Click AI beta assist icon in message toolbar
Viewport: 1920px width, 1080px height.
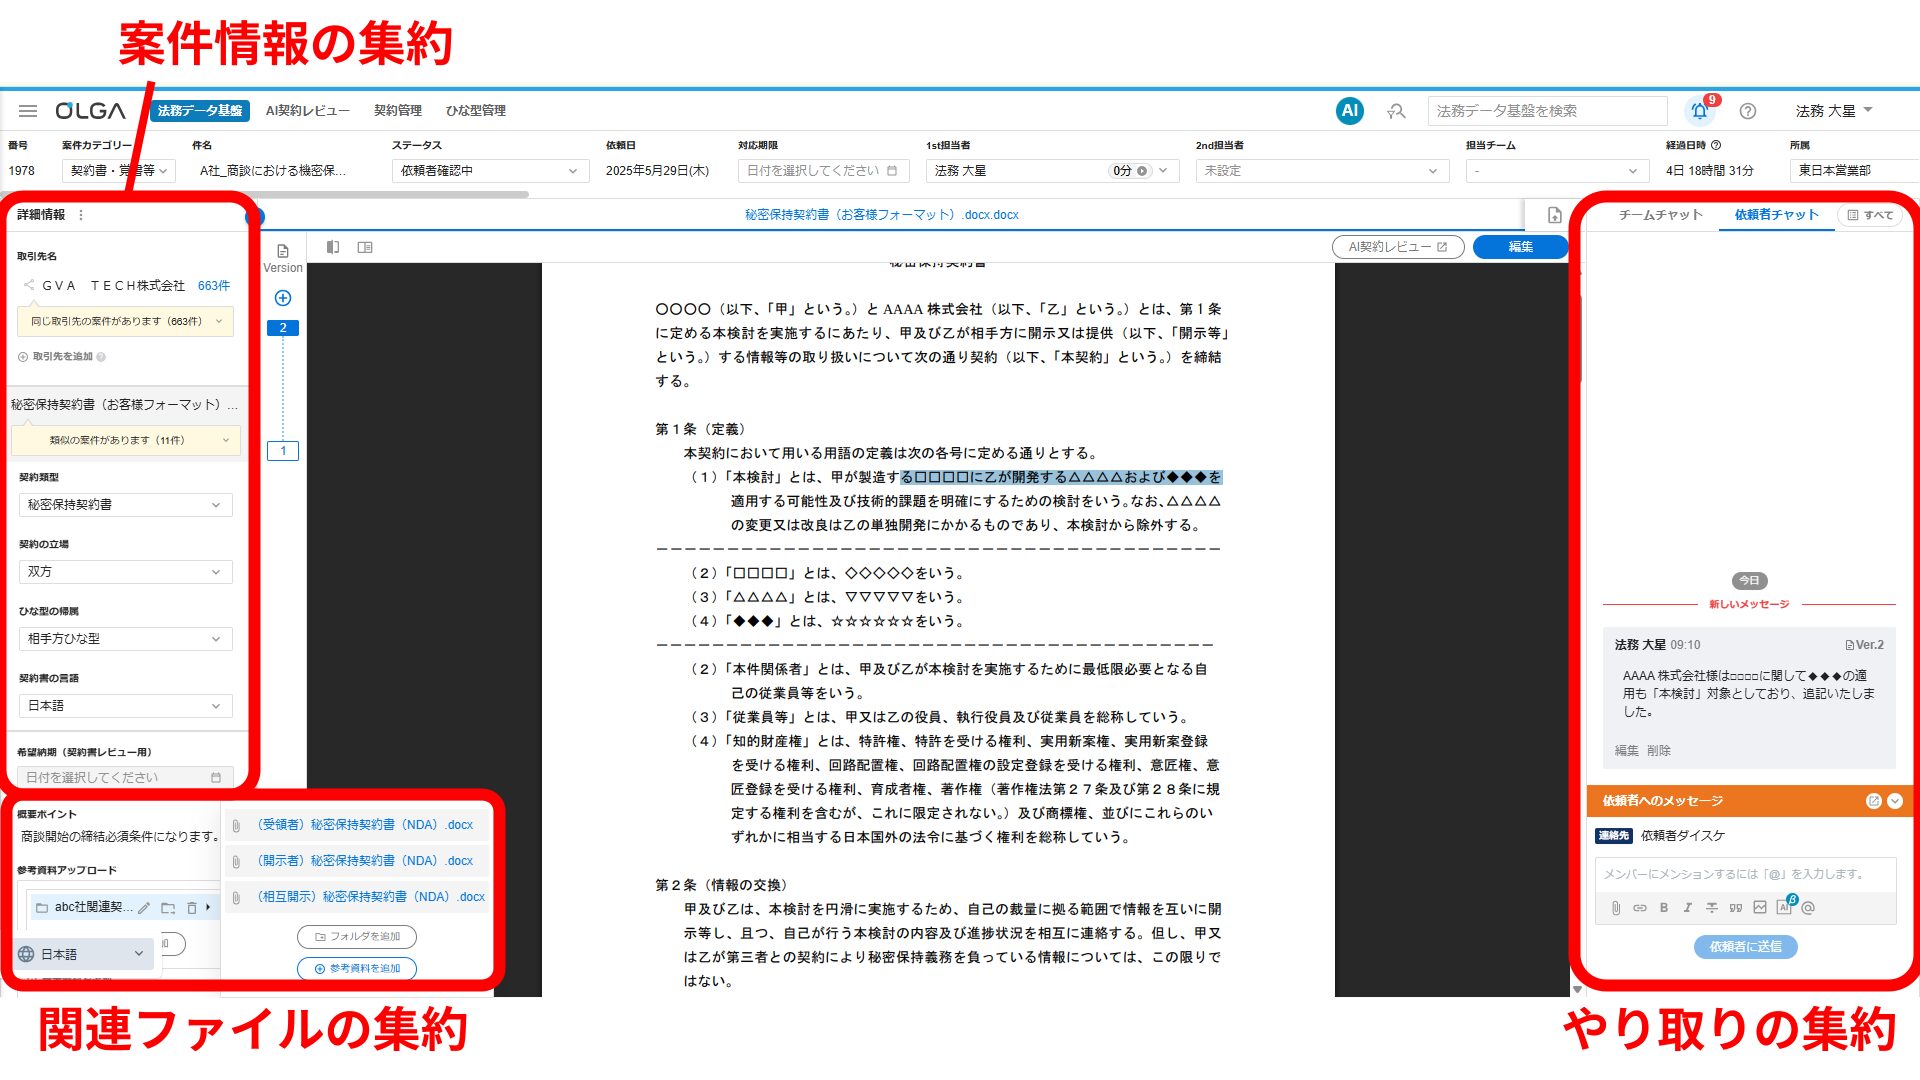point(1785,906)
